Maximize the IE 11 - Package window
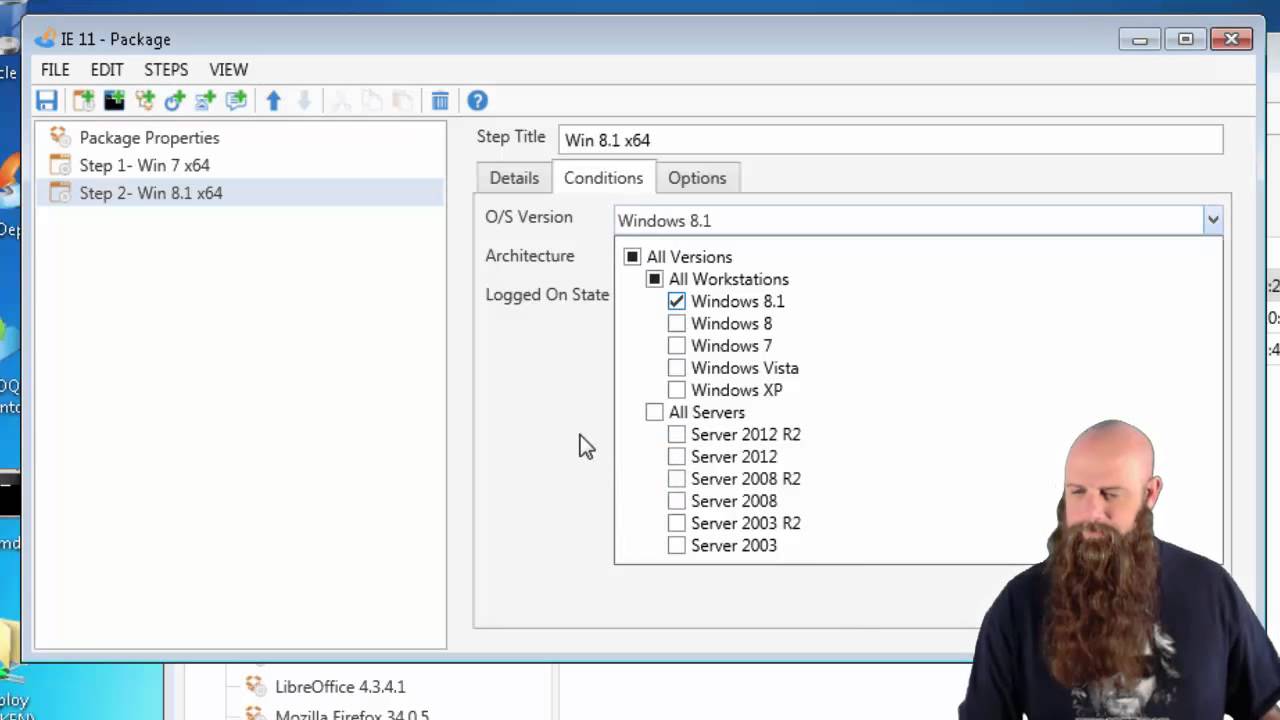The height and width of the screenshot is (720, 1280). pyautogui.click(x=1186, y=39)
